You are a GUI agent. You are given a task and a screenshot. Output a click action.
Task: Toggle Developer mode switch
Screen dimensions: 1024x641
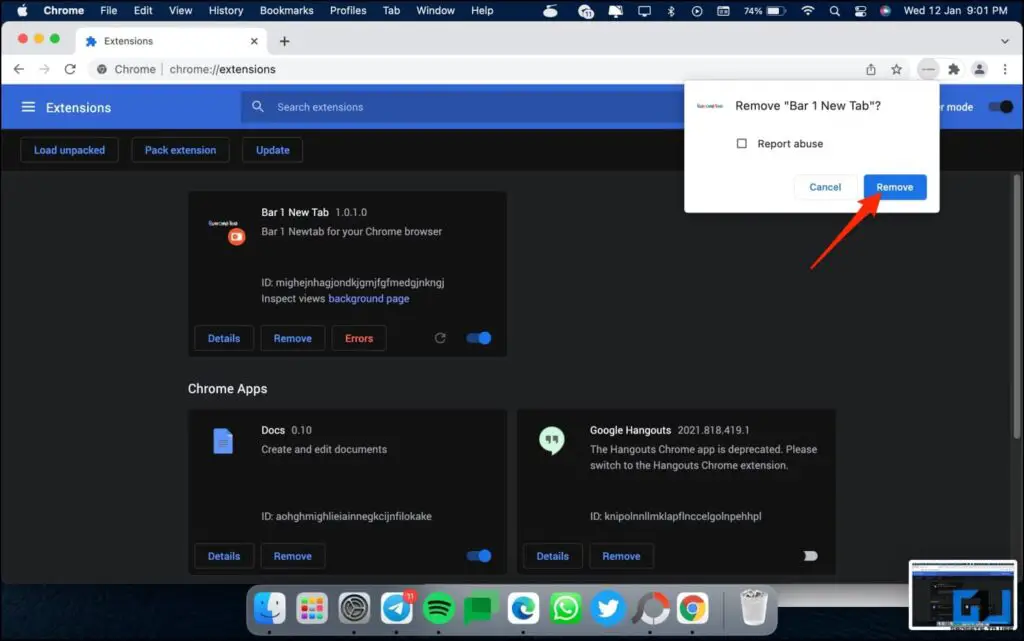pos(1000,107)
